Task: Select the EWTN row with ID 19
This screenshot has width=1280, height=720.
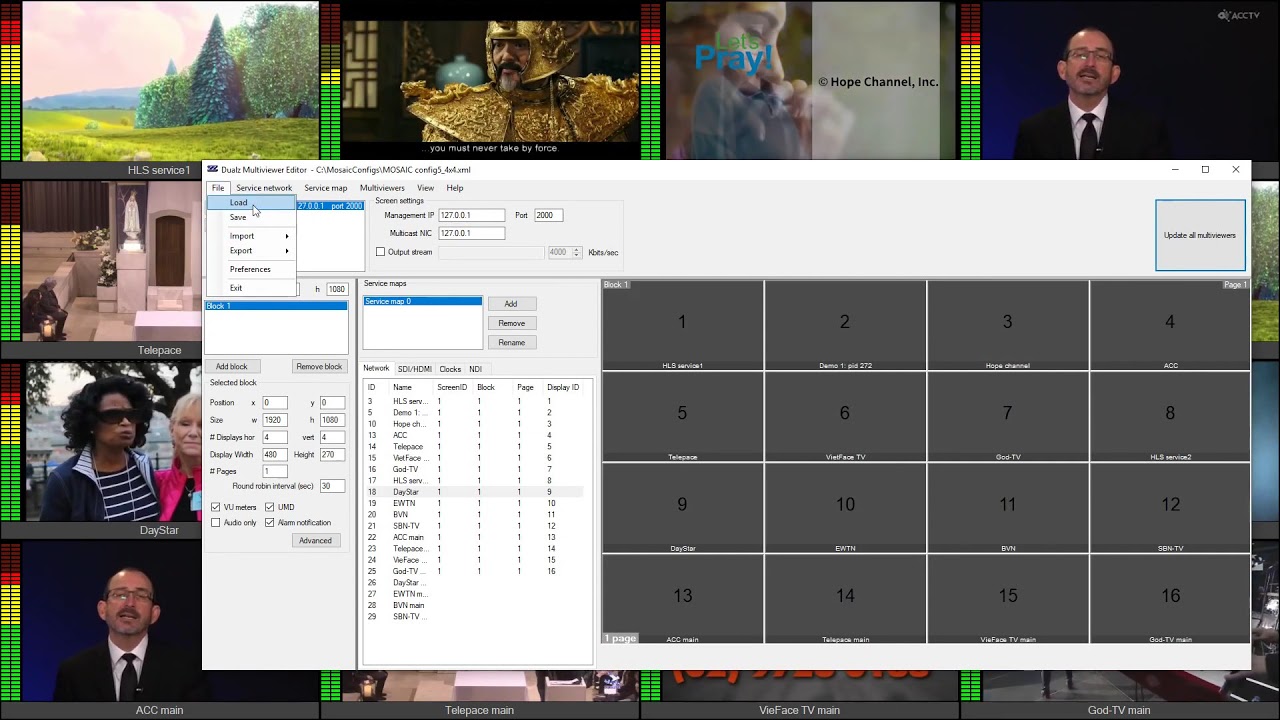Action: (x=473, y=504)
